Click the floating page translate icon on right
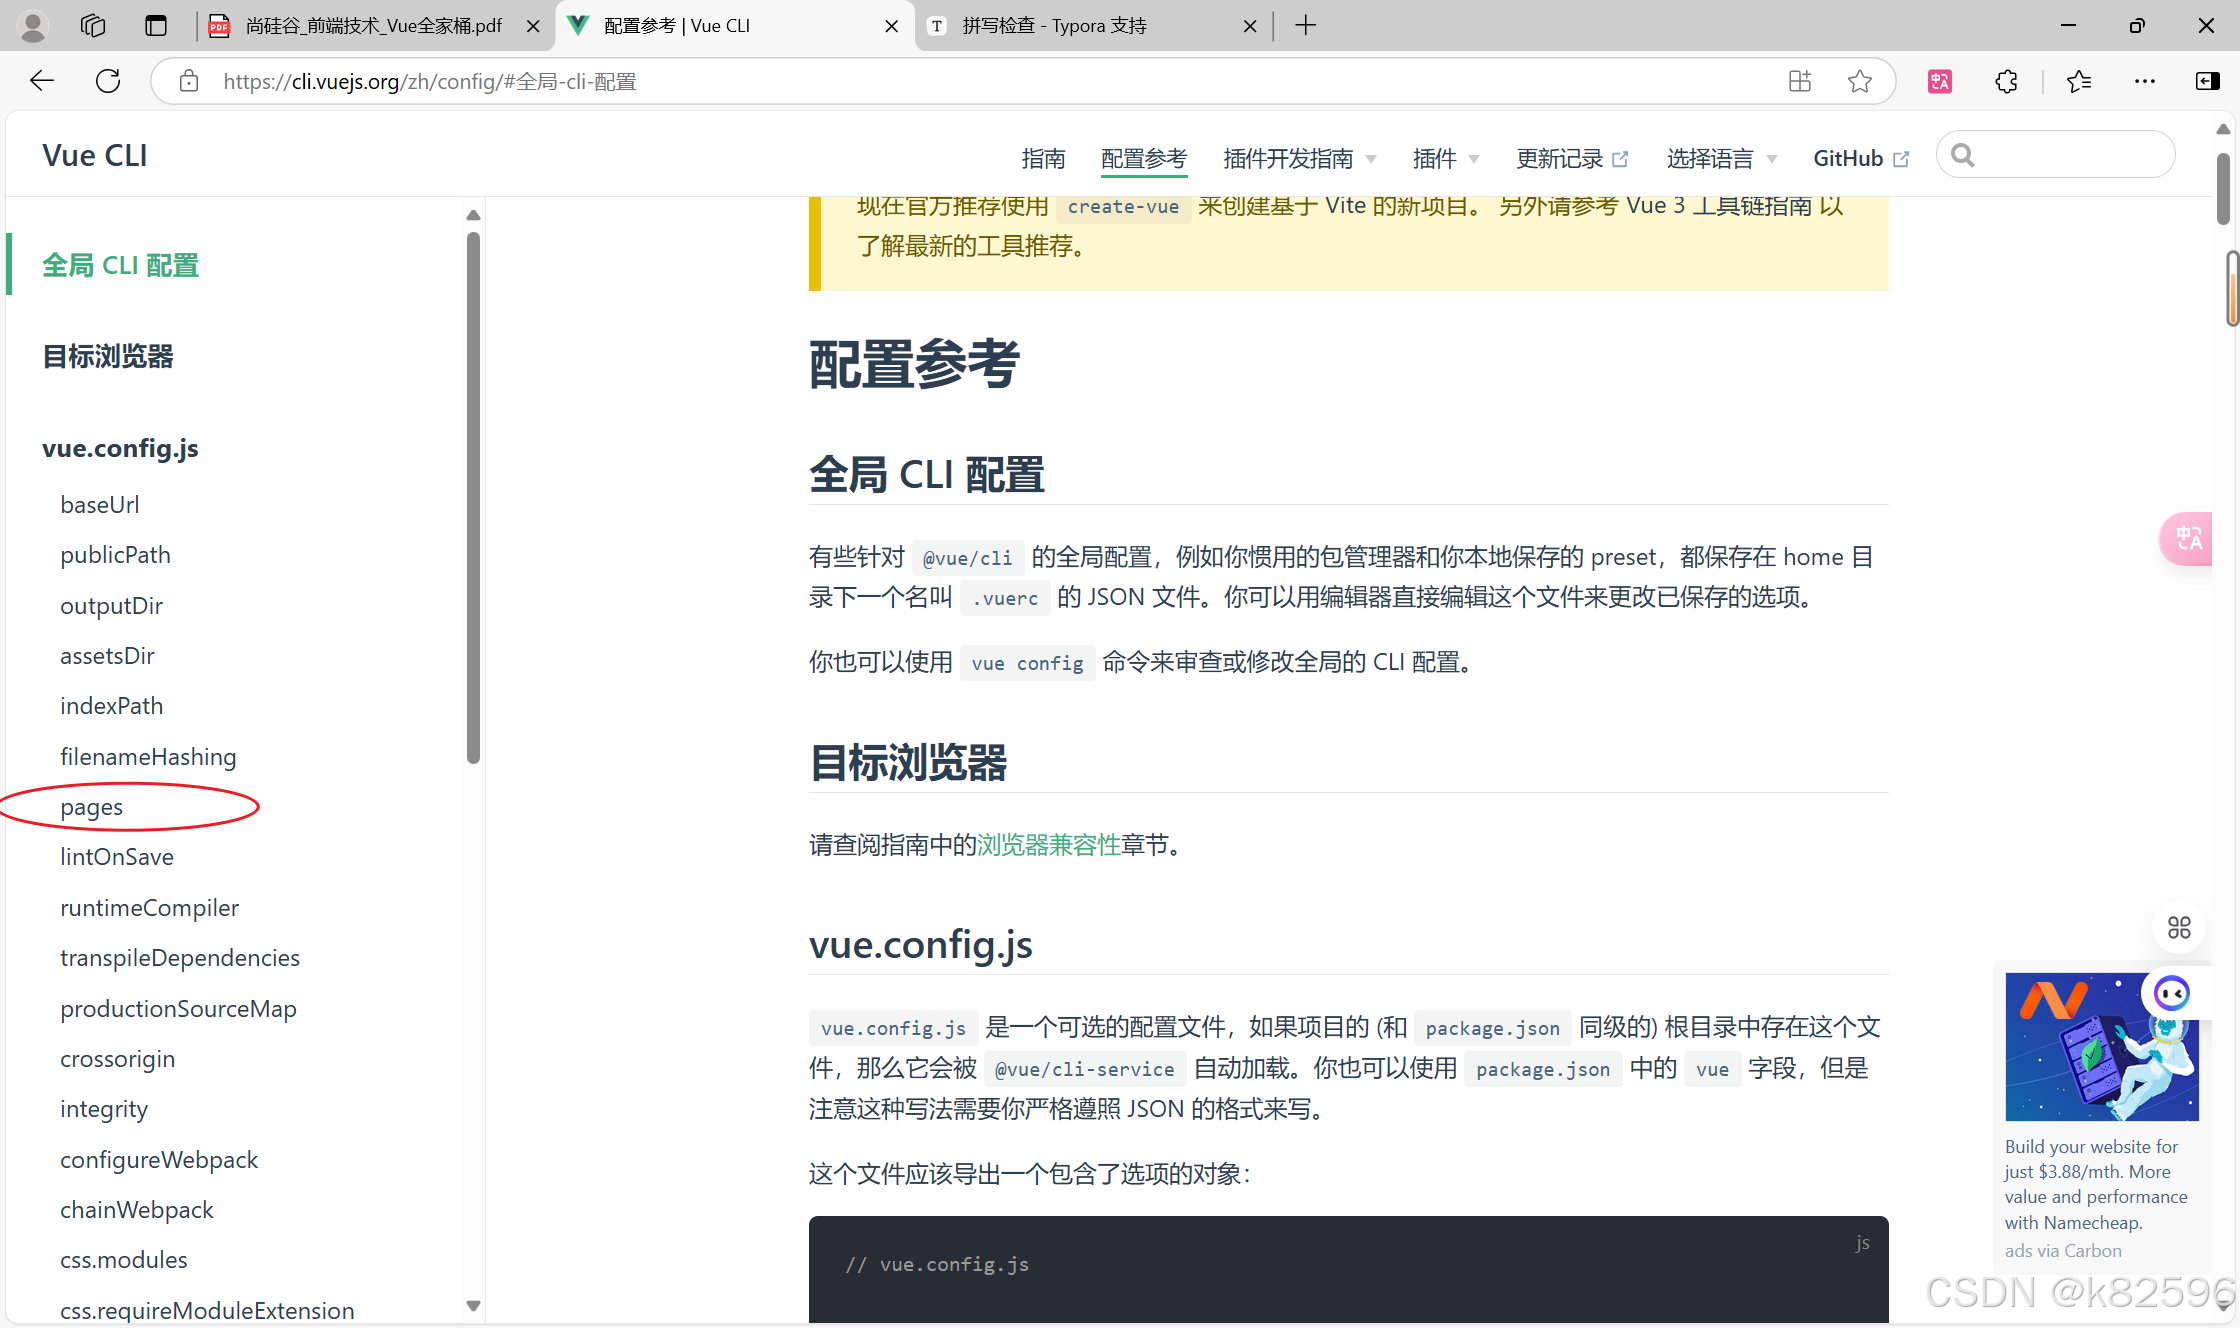Viewport: 2240px width, 1328px height. (x=2187, y=539)
